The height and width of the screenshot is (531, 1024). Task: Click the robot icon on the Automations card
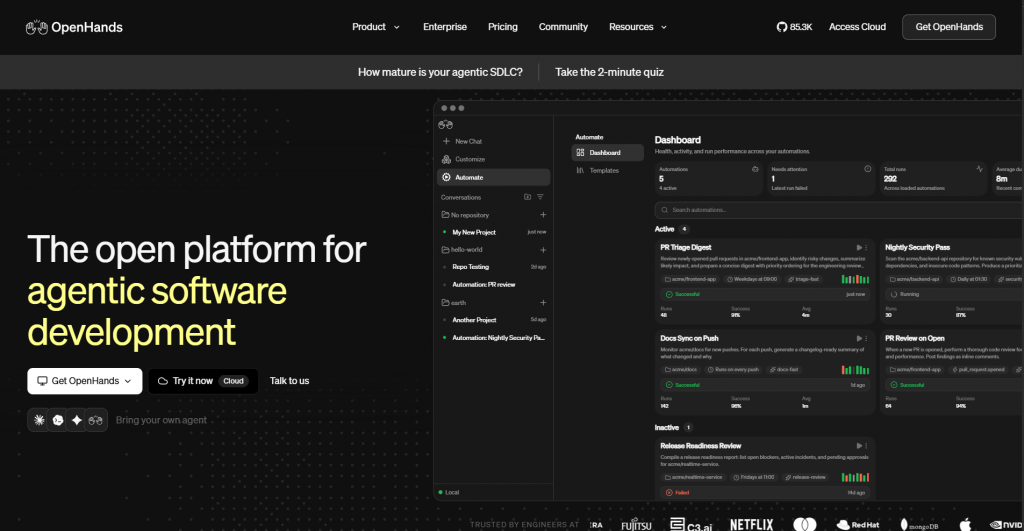pyautogui.click(x=755, y=169)
